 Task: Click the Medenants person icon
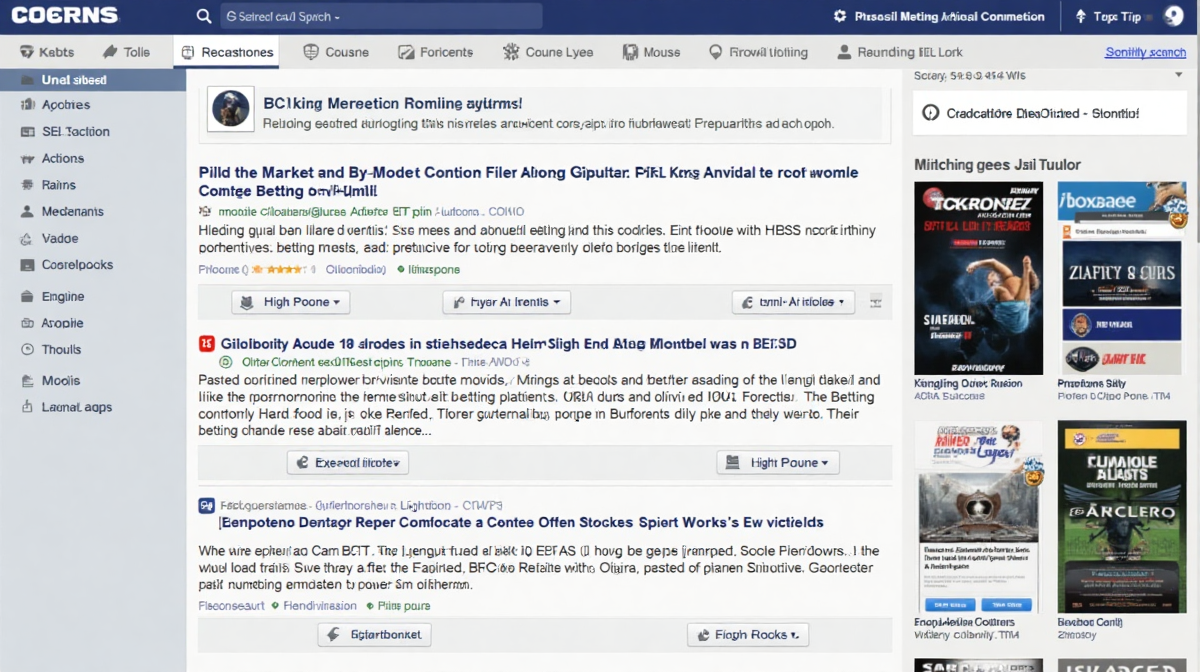26,212
